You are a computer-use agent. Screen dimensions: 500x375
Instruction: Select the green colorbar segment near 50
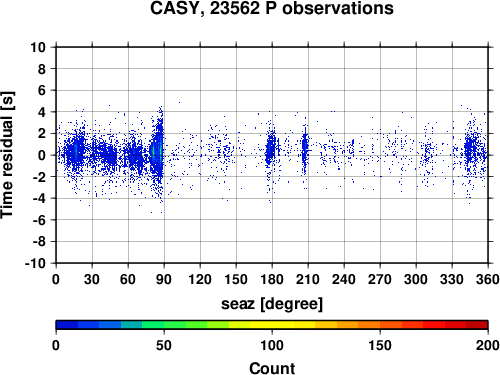point(175,325)
